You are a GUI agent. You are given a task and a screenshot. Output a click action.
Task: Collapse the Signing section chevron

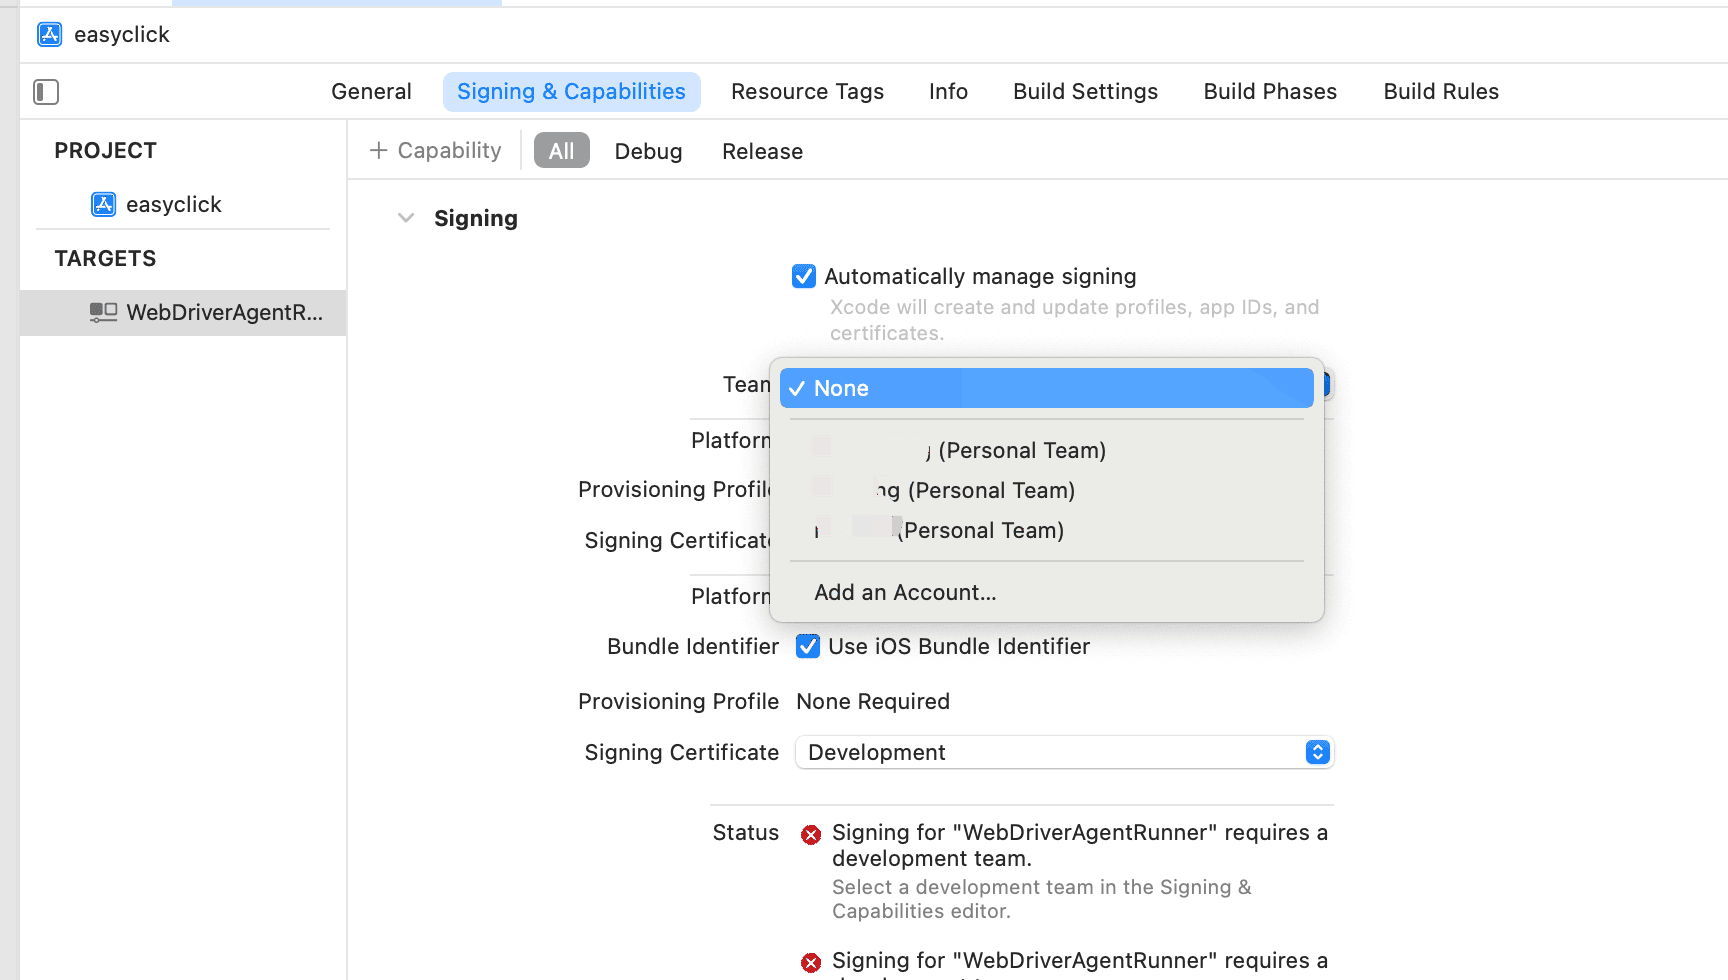tap(405, 218)
